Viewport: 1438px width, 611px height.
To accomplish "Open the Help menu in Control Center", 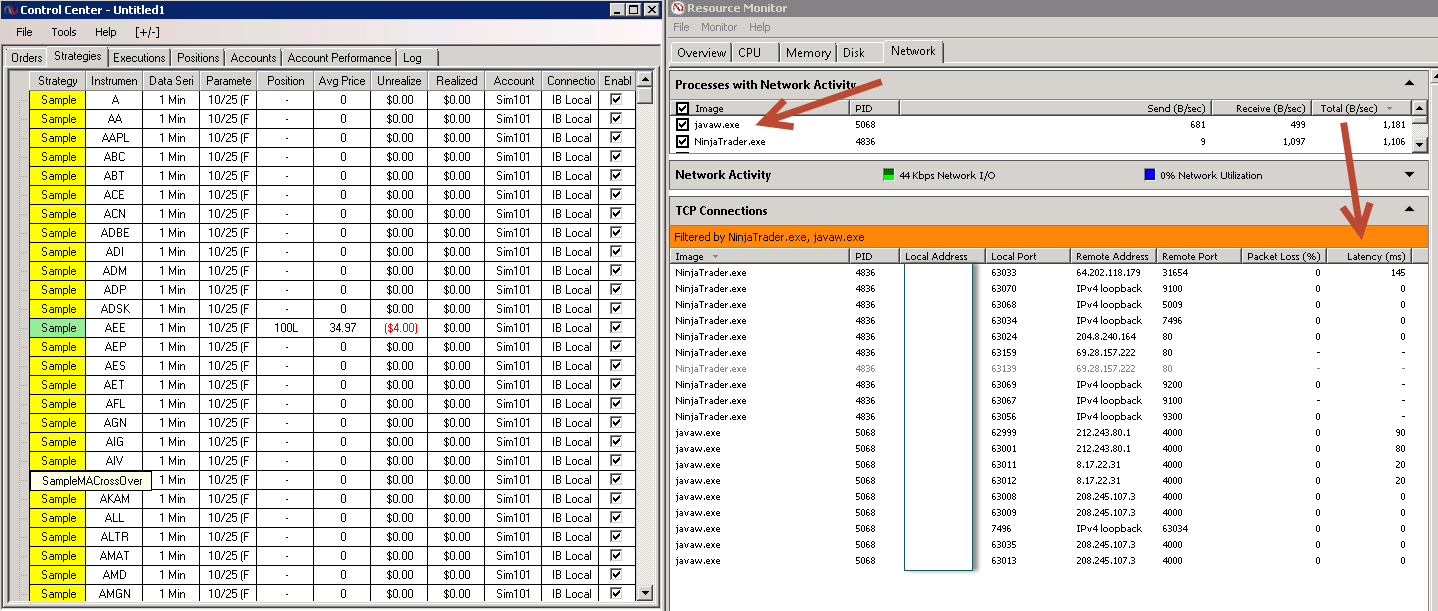I will (x=106, y=32).
